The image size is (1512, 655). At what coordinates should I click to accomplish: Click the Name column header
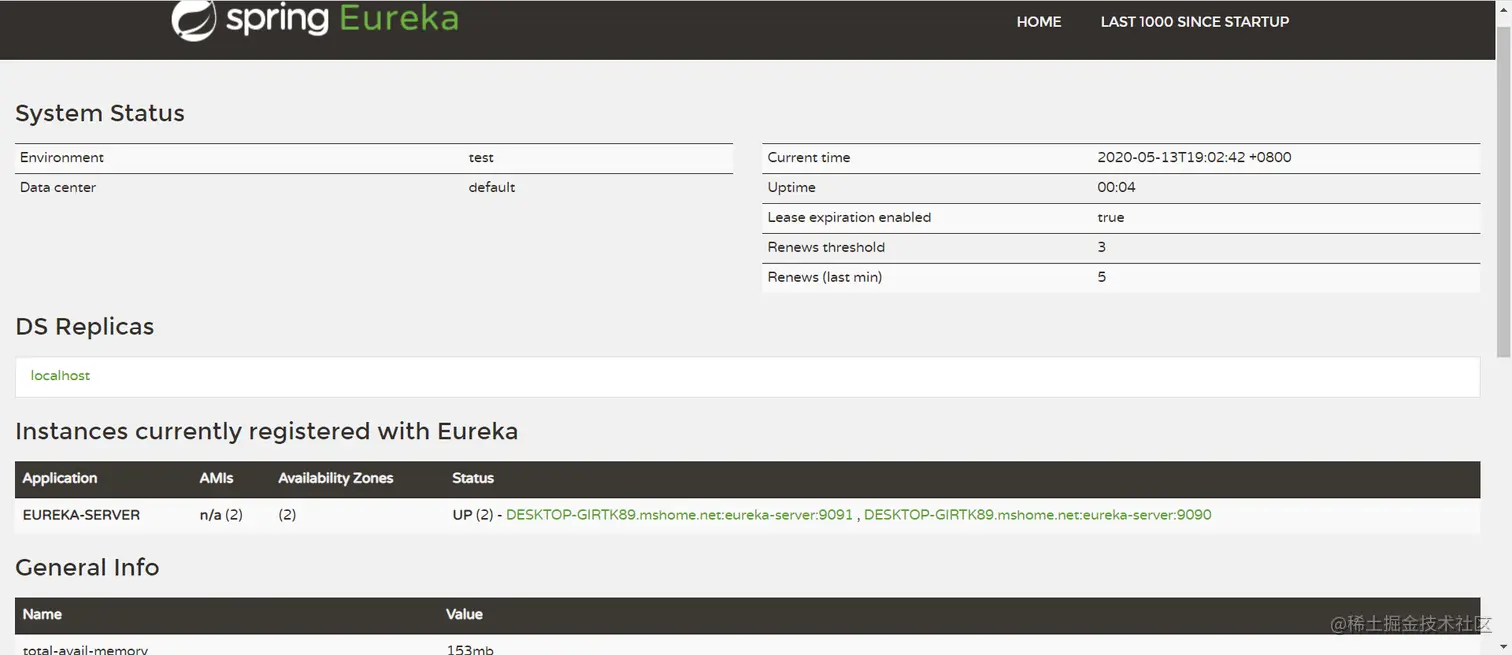pos(42,615)
